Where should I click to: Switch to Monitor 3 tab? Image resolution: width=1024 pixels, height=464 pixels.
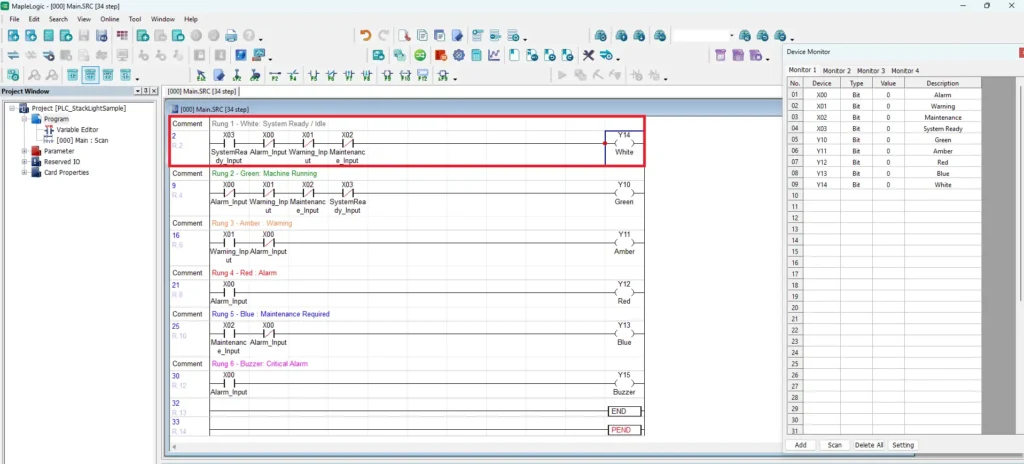871,70
